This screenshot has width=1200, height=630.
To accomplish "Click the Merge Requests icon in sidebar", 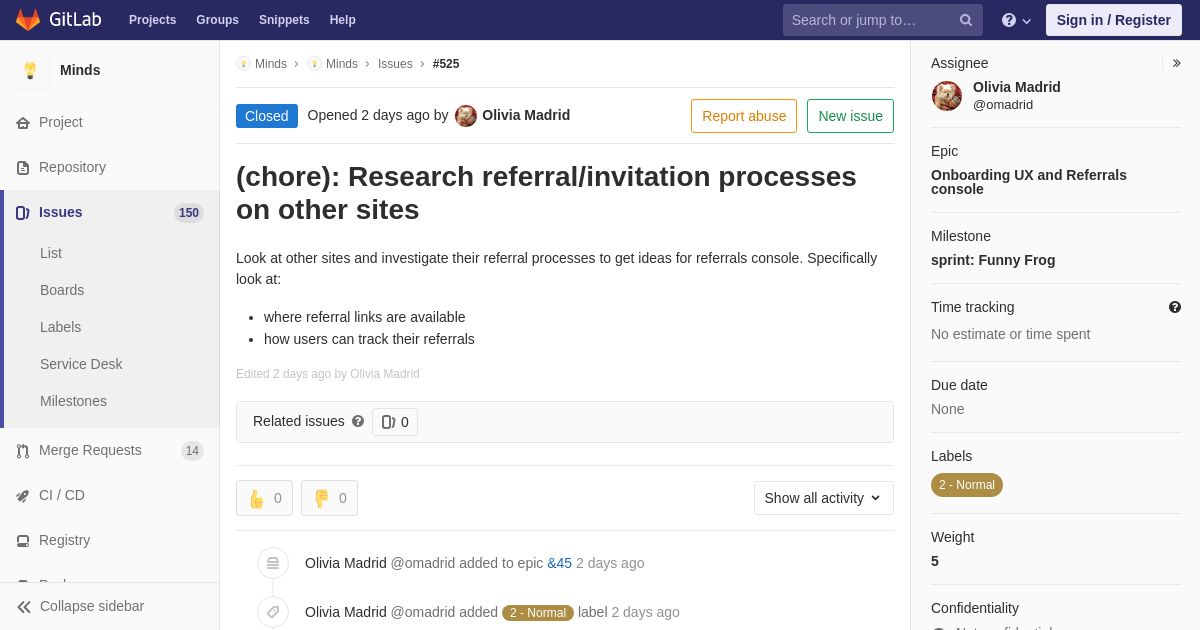I will tap(23, 451).
